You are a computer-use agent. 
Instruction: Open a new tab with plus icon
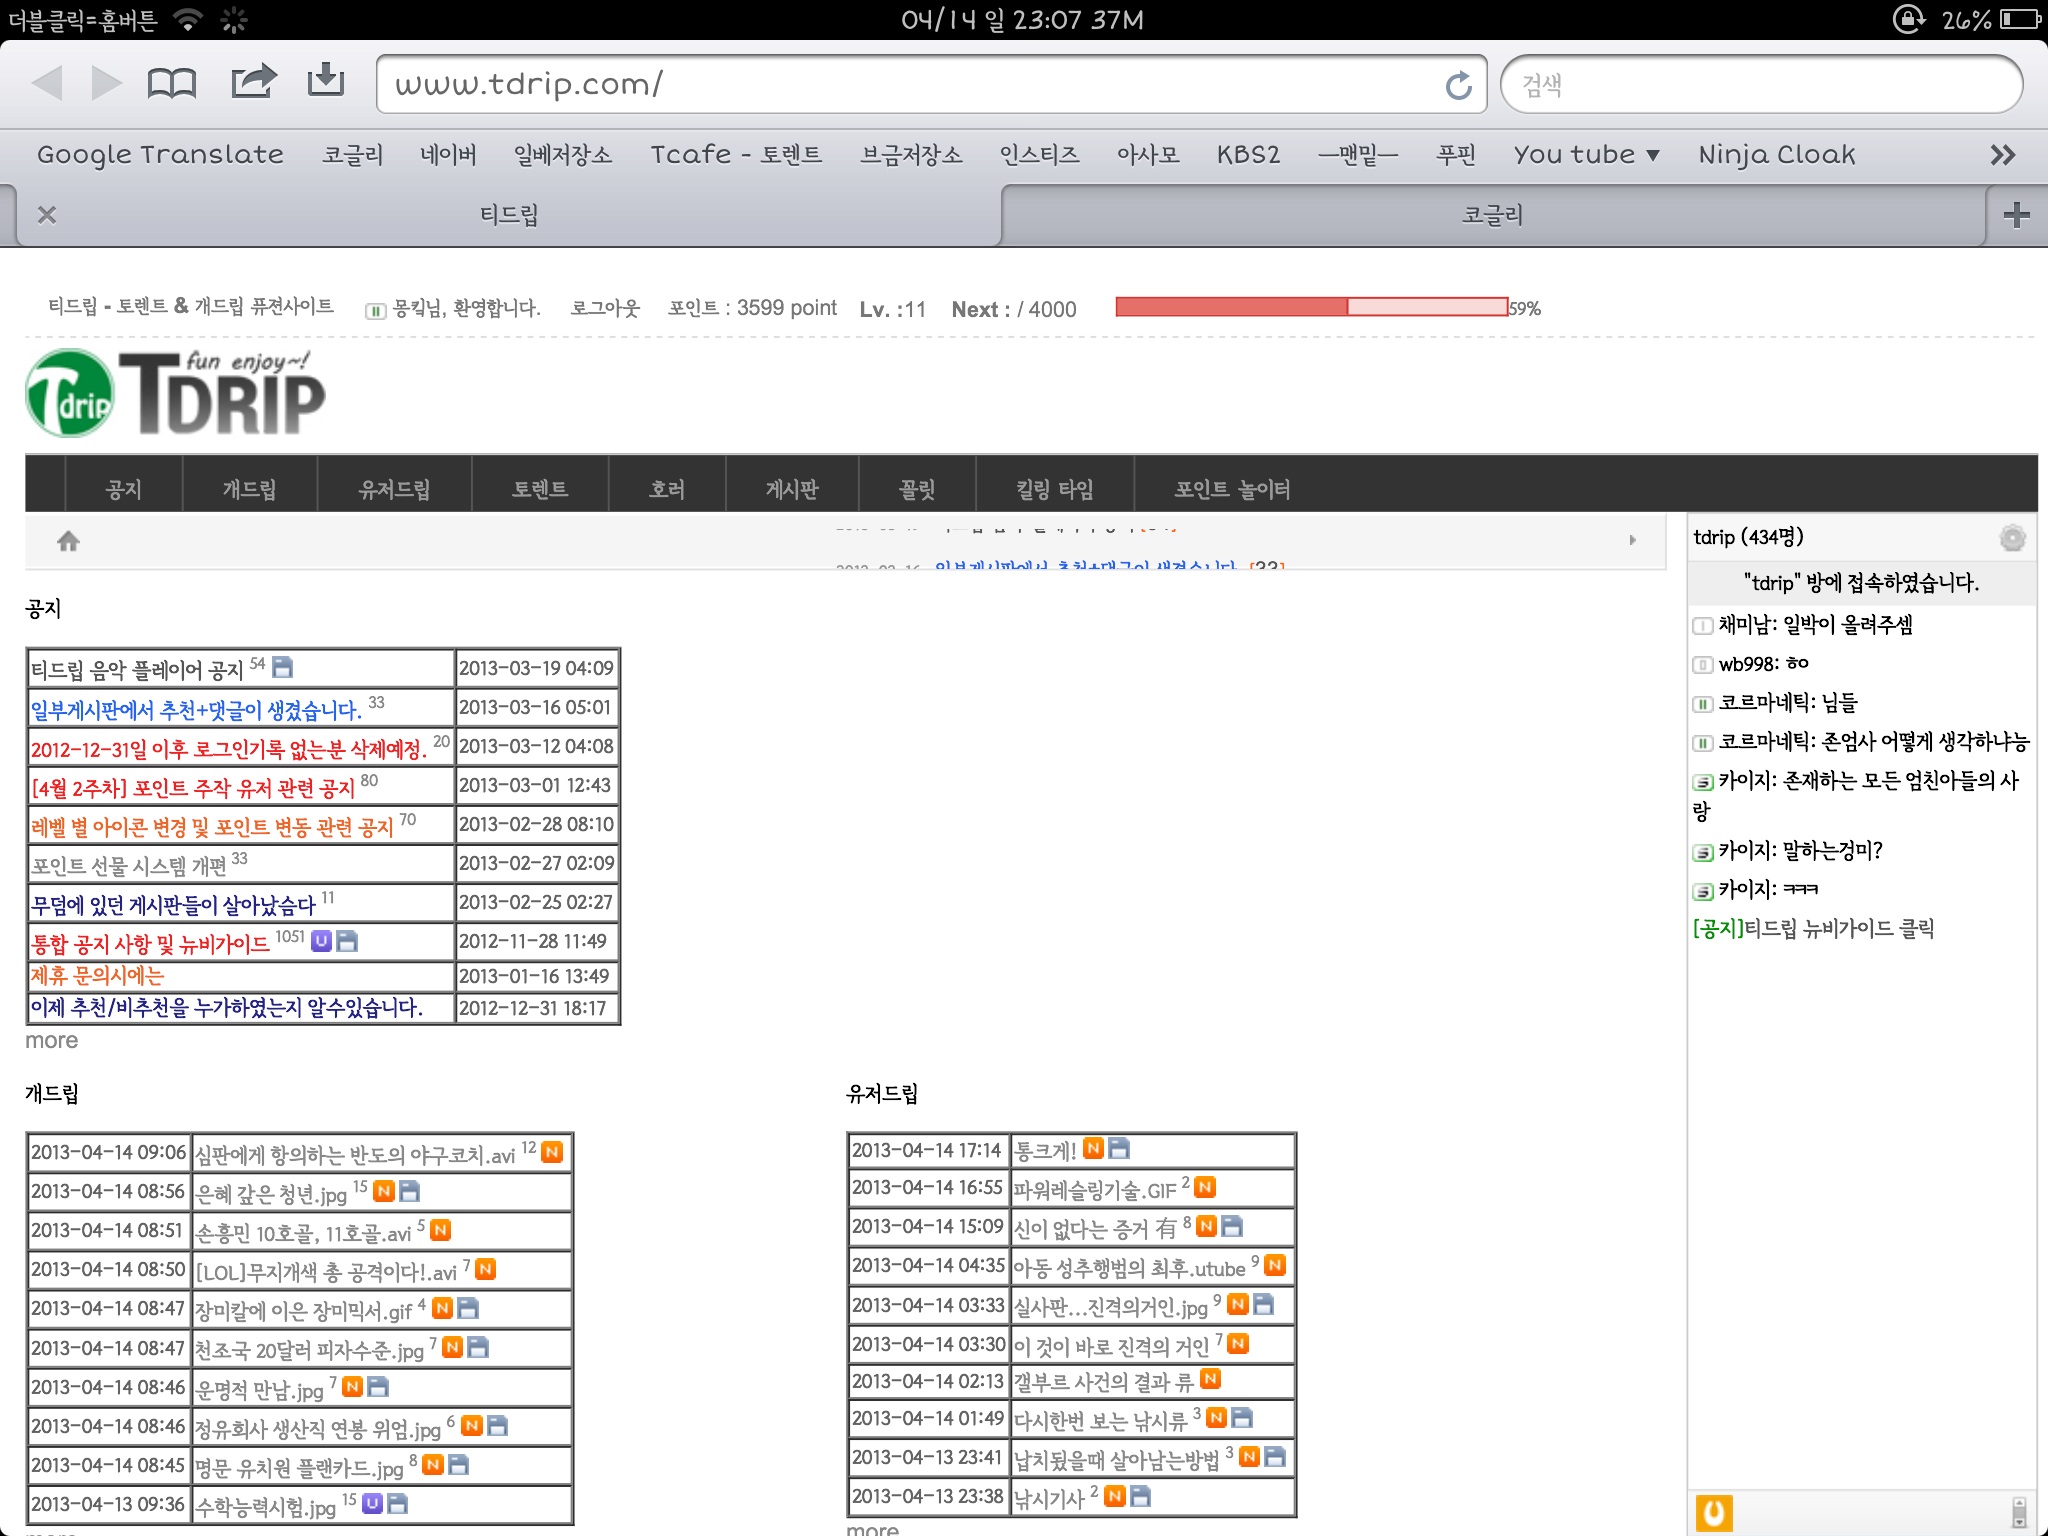coord(2016,215)
